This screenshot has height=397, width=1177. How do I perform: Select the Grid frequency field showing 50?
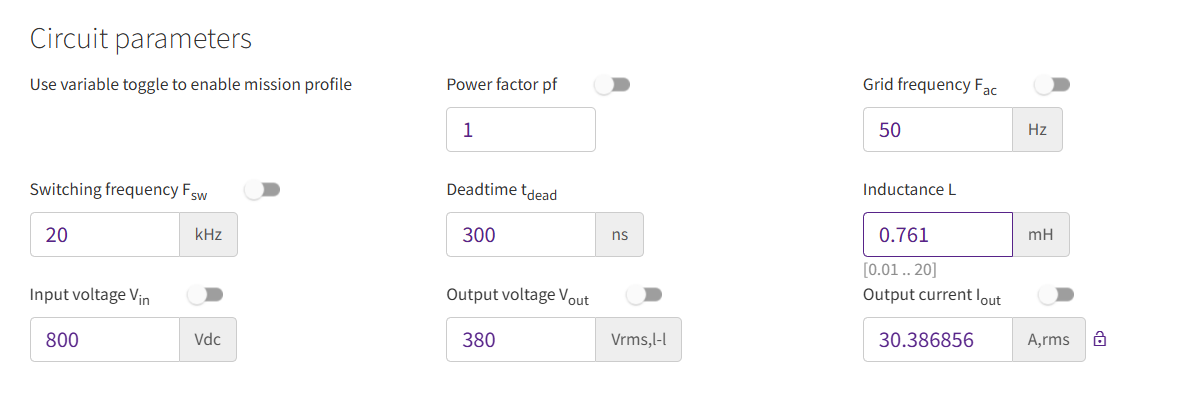point(938,130)
